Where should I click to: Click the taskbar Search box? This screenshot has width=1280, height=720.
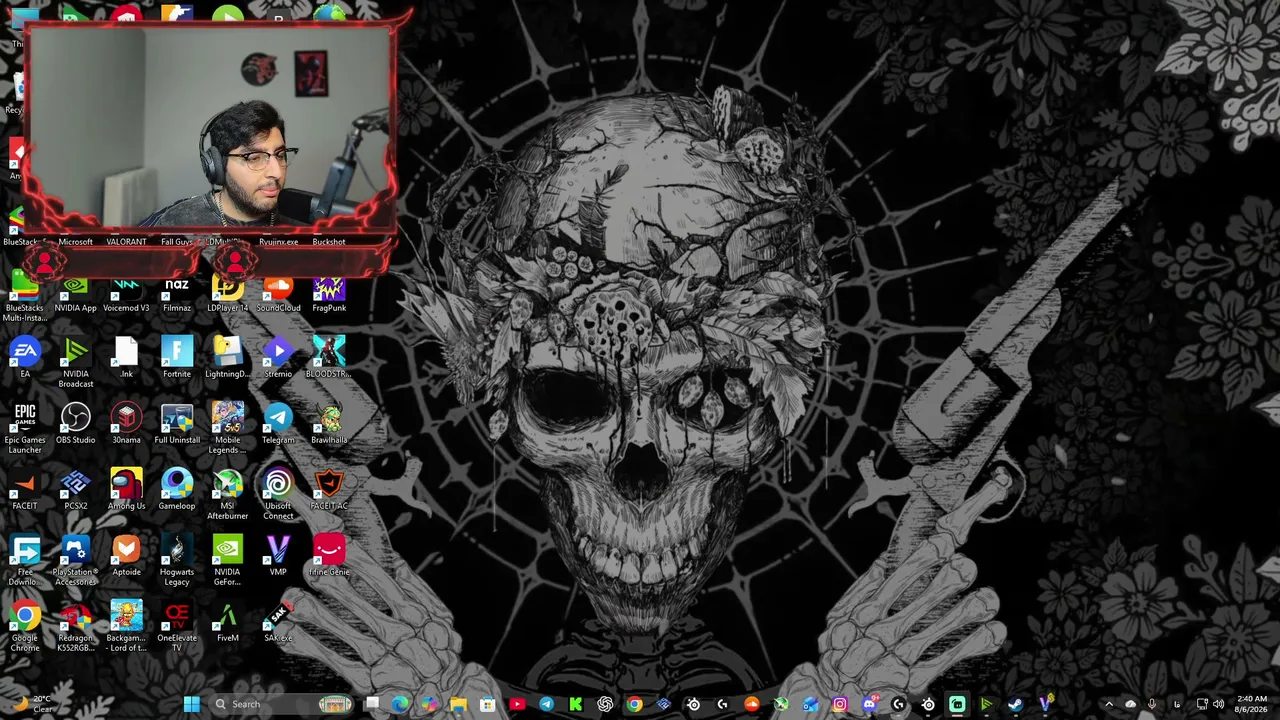tap(283, 704)
